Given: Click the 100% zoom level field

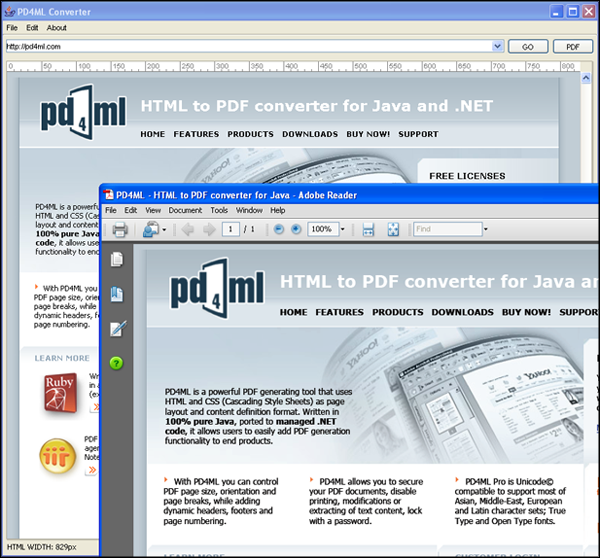Looking at the screenshot, I should coord(323,229).
